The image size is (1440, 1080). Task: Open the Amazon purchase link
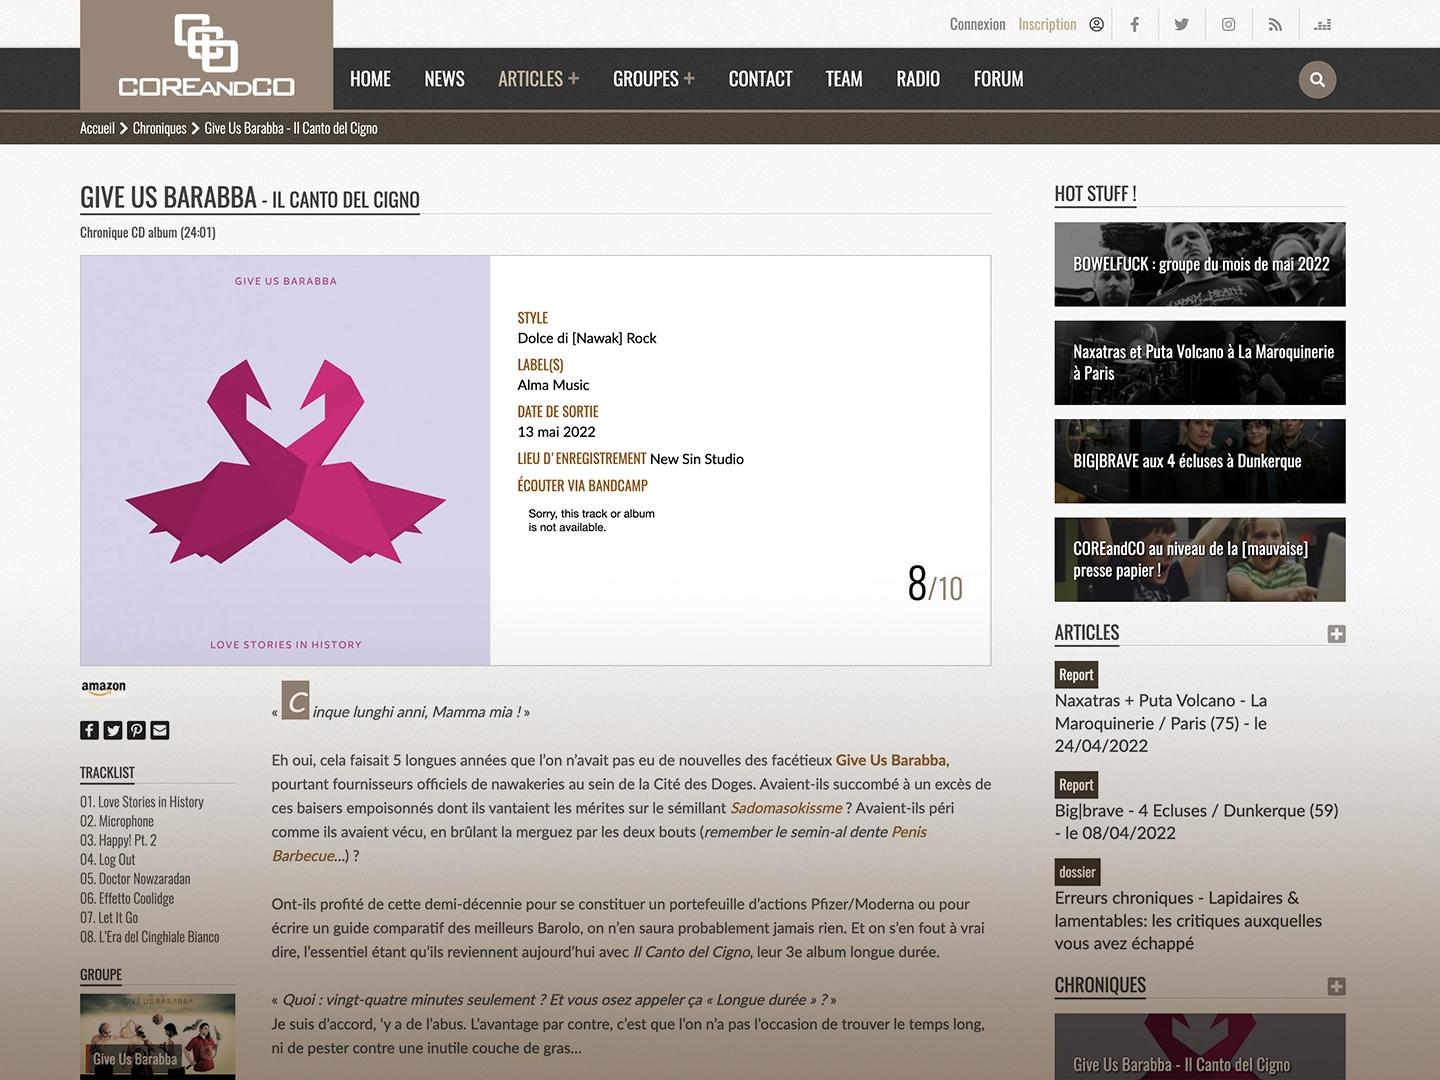pos(104,688)
